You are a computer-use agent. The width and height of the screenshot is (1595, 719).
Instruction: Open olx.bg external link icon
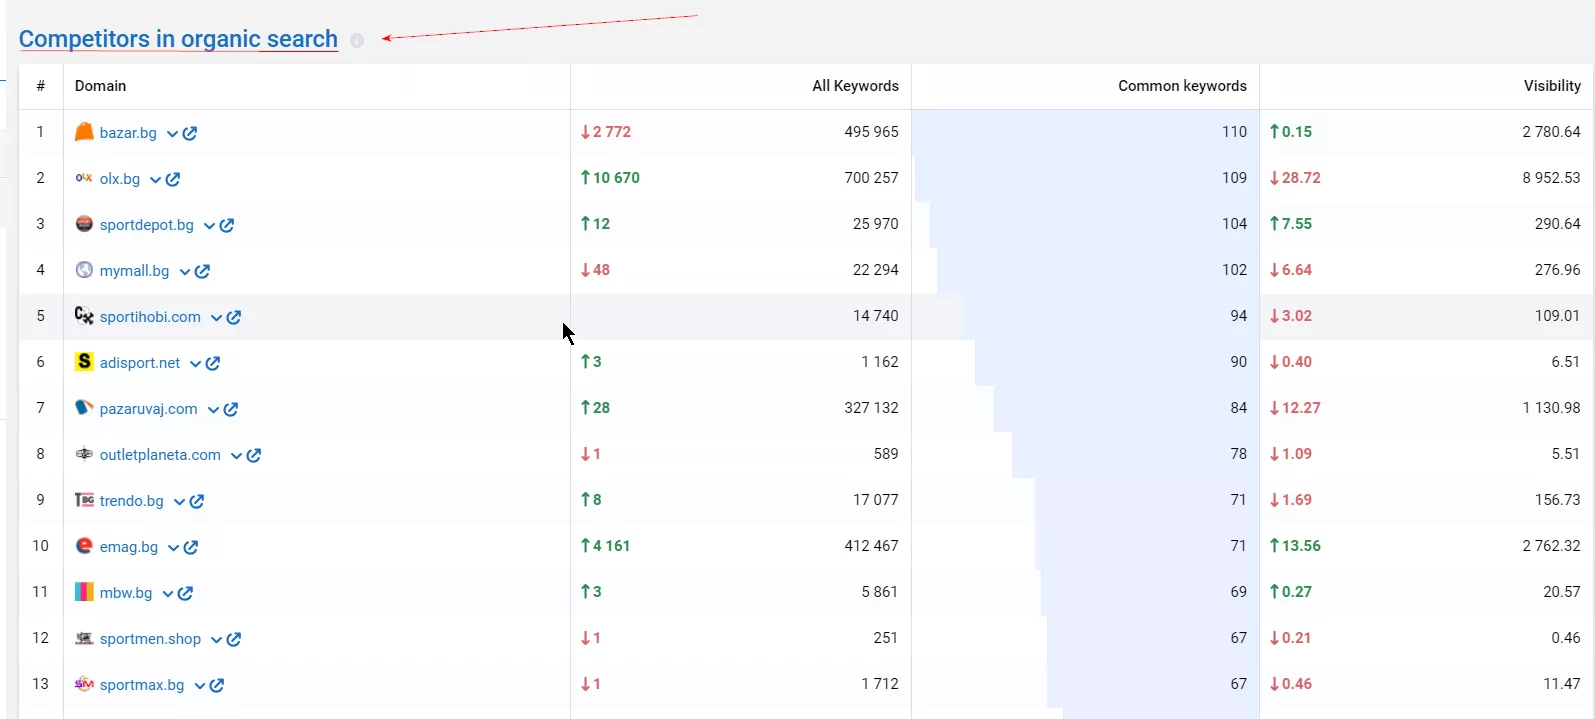(x=173, y=179)
